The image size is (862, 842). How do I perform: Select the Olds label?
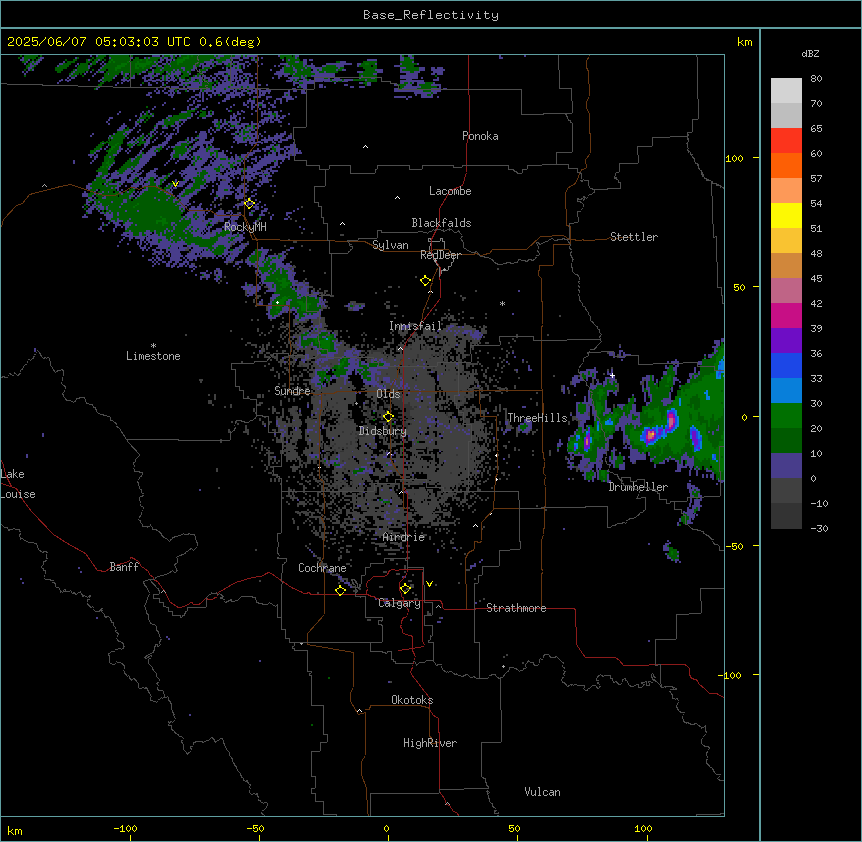pyautogui.click(x=388, y=394)
